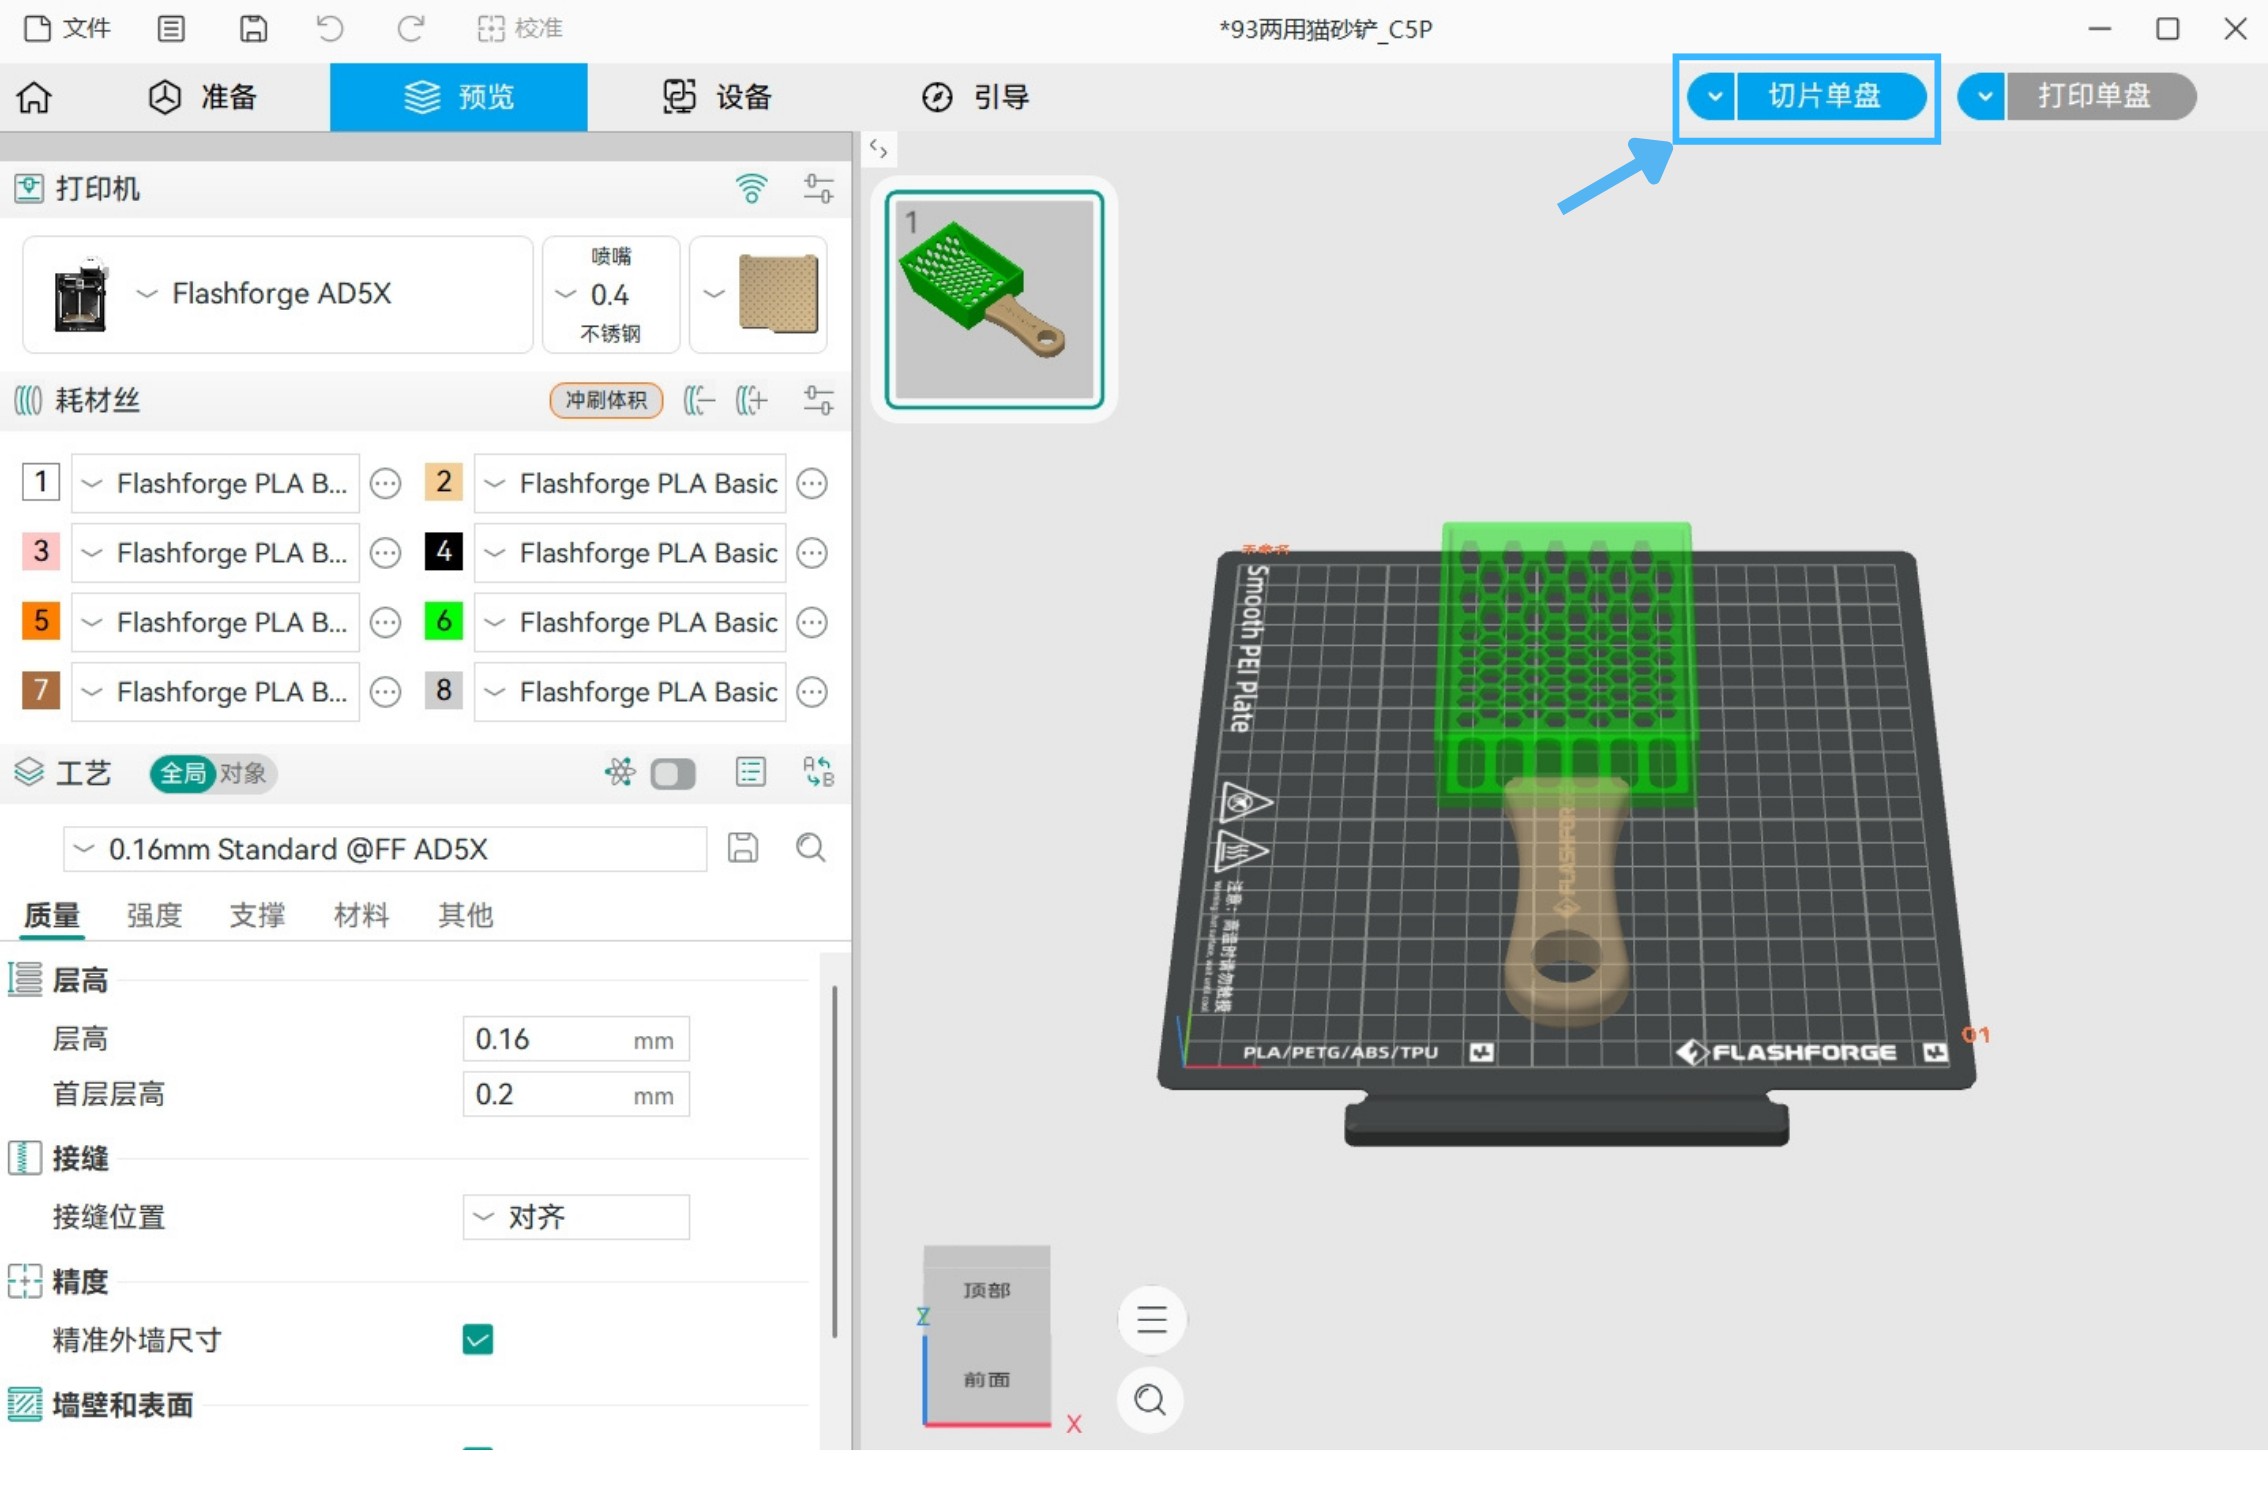Toggle the advanced settings switch

tap(673, 773)
